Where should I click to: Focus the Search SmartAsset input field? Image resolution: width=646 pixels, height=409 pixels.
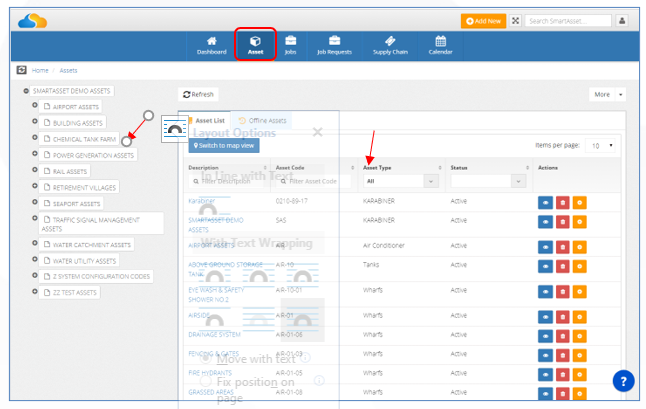coord(568,21)
